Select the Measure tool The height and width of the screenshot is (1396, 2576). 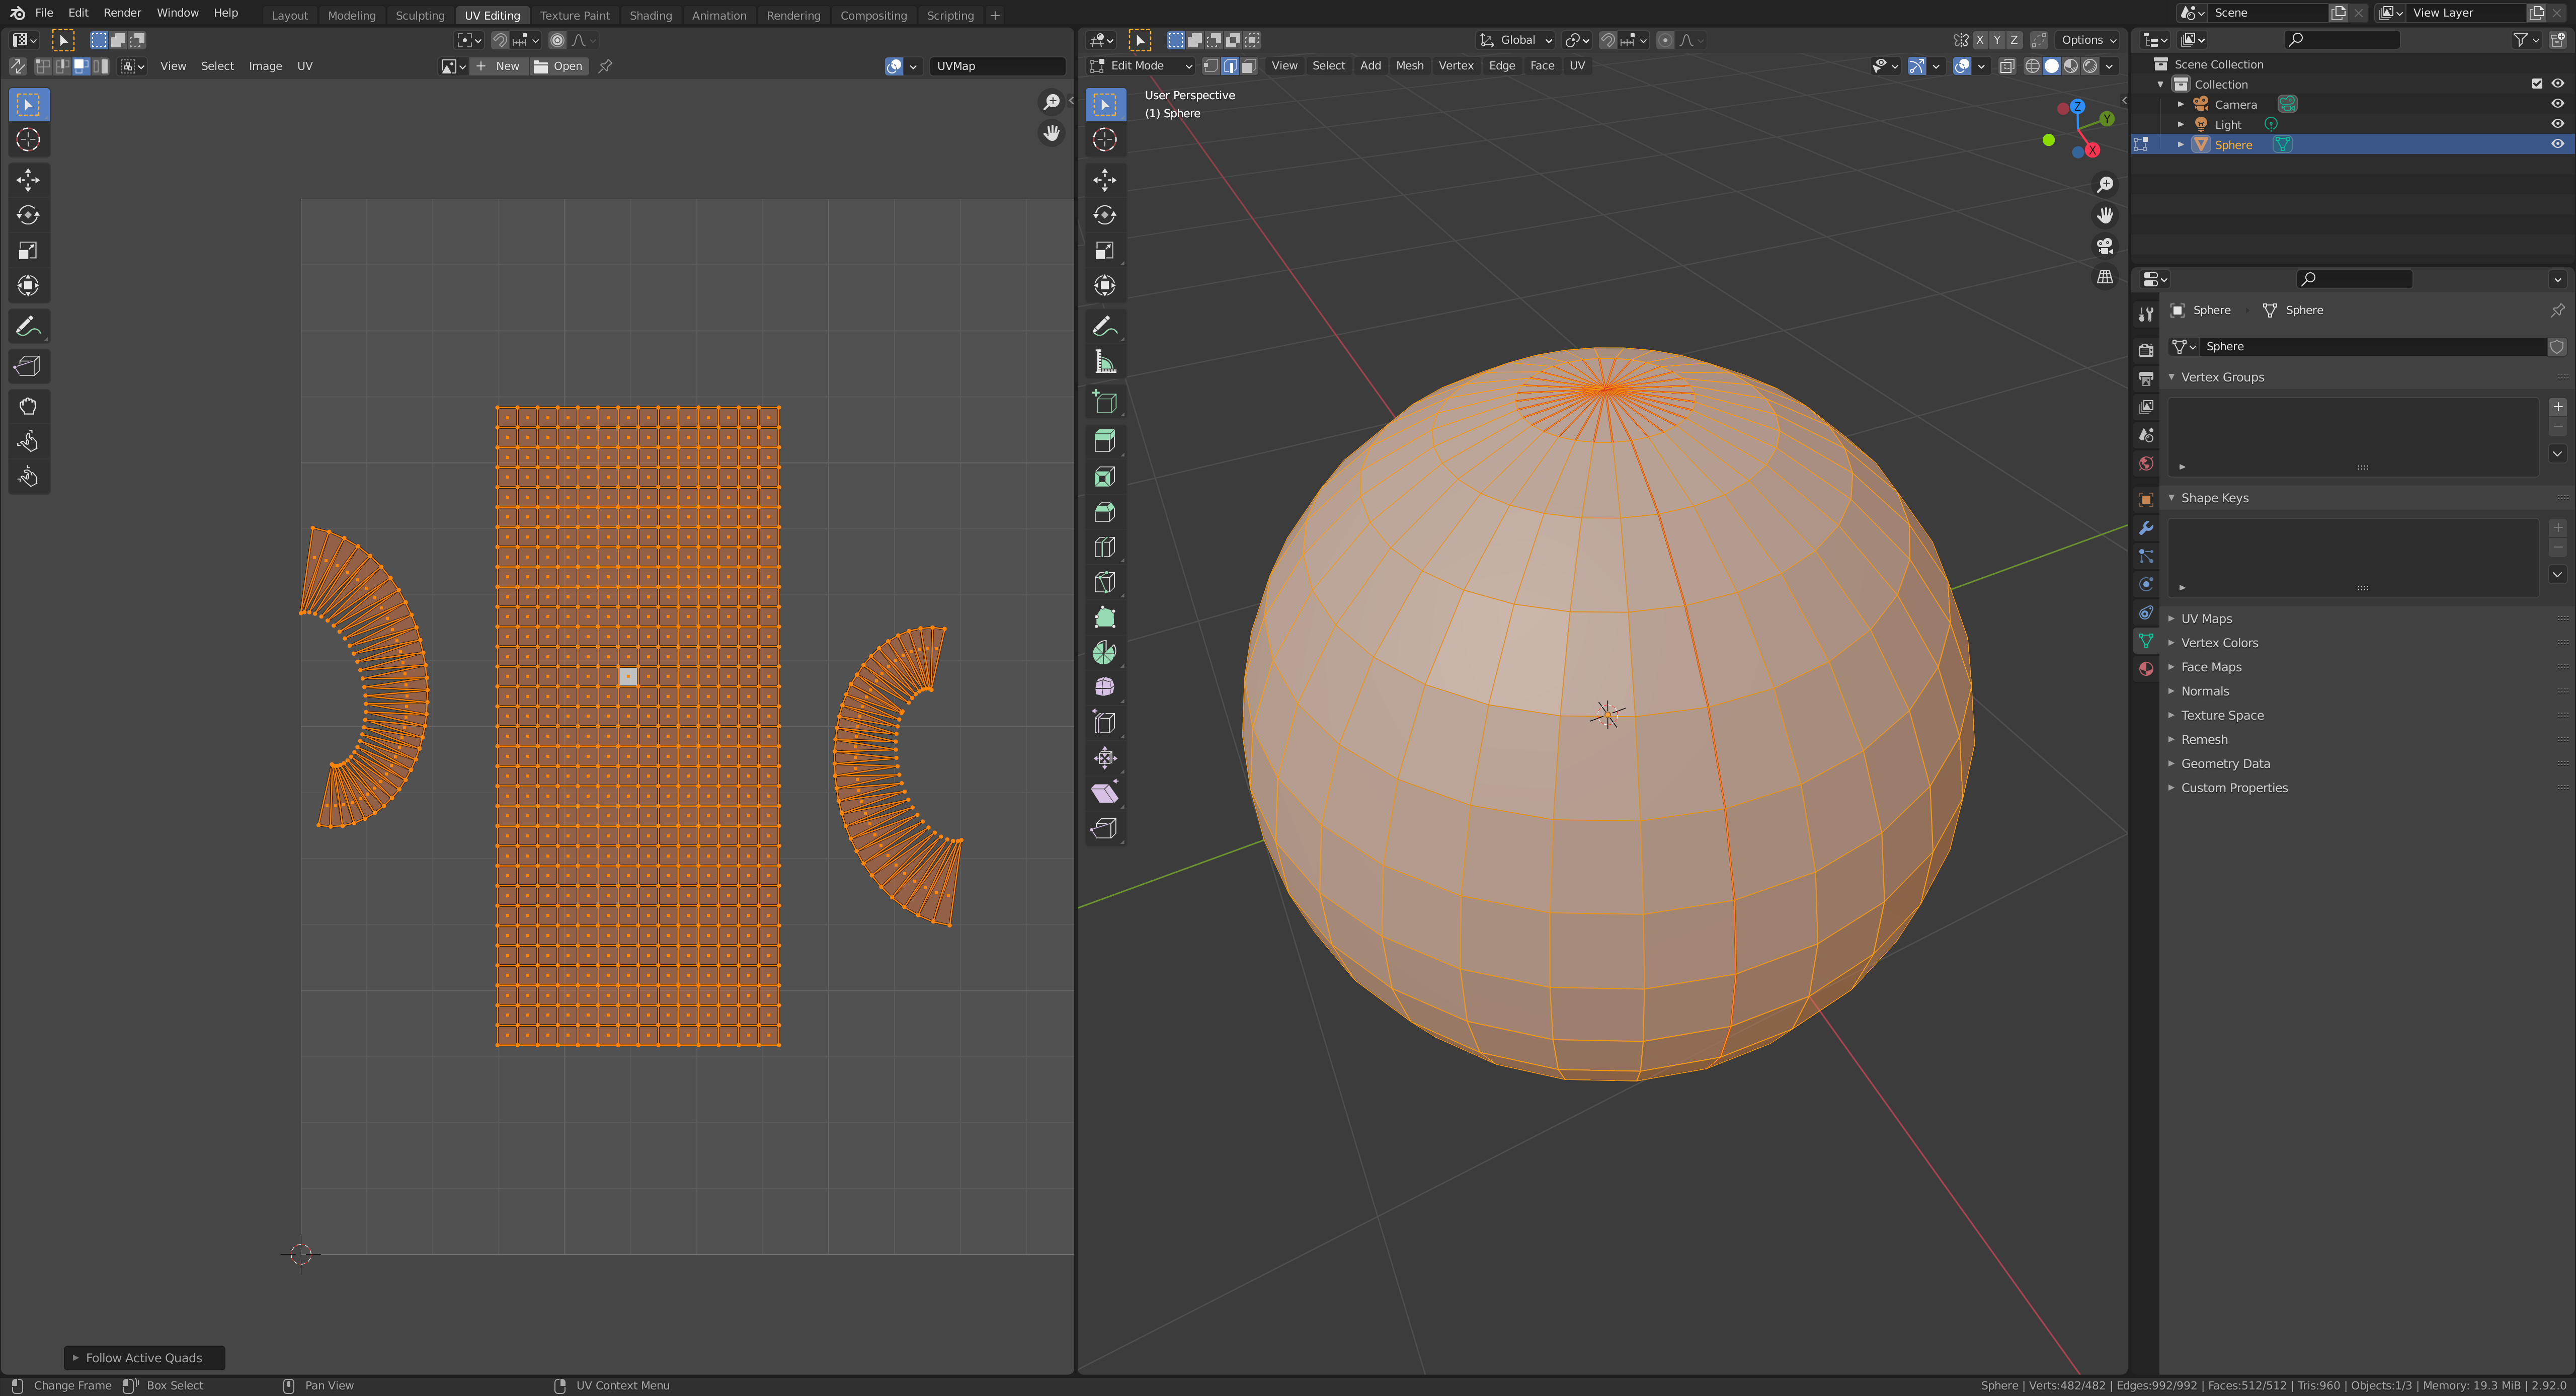click(x=1104, y=362)
